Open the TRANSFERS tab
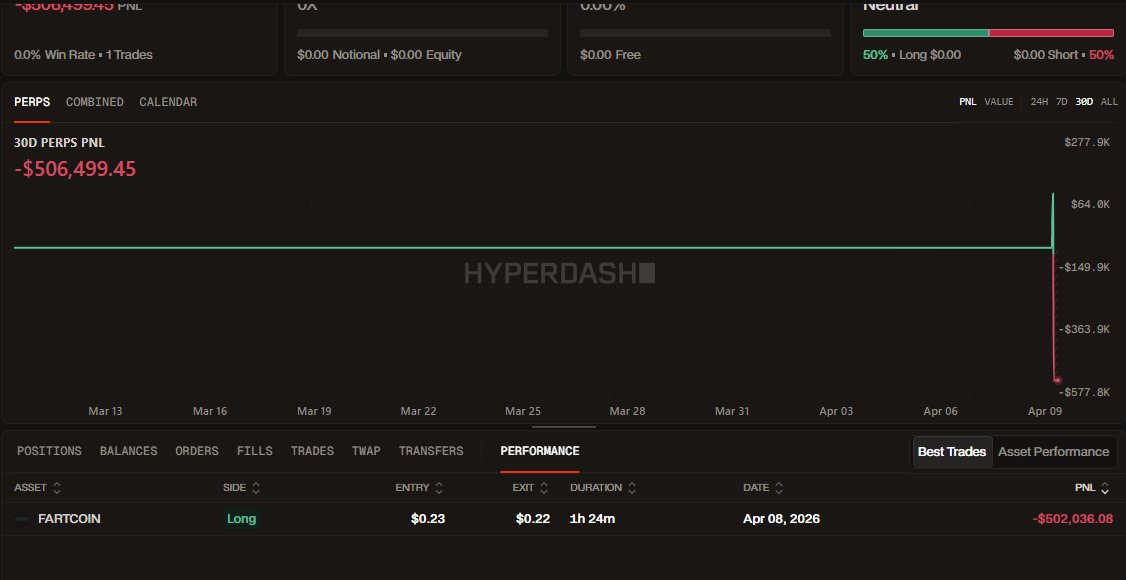 click(x=431, y=451)
